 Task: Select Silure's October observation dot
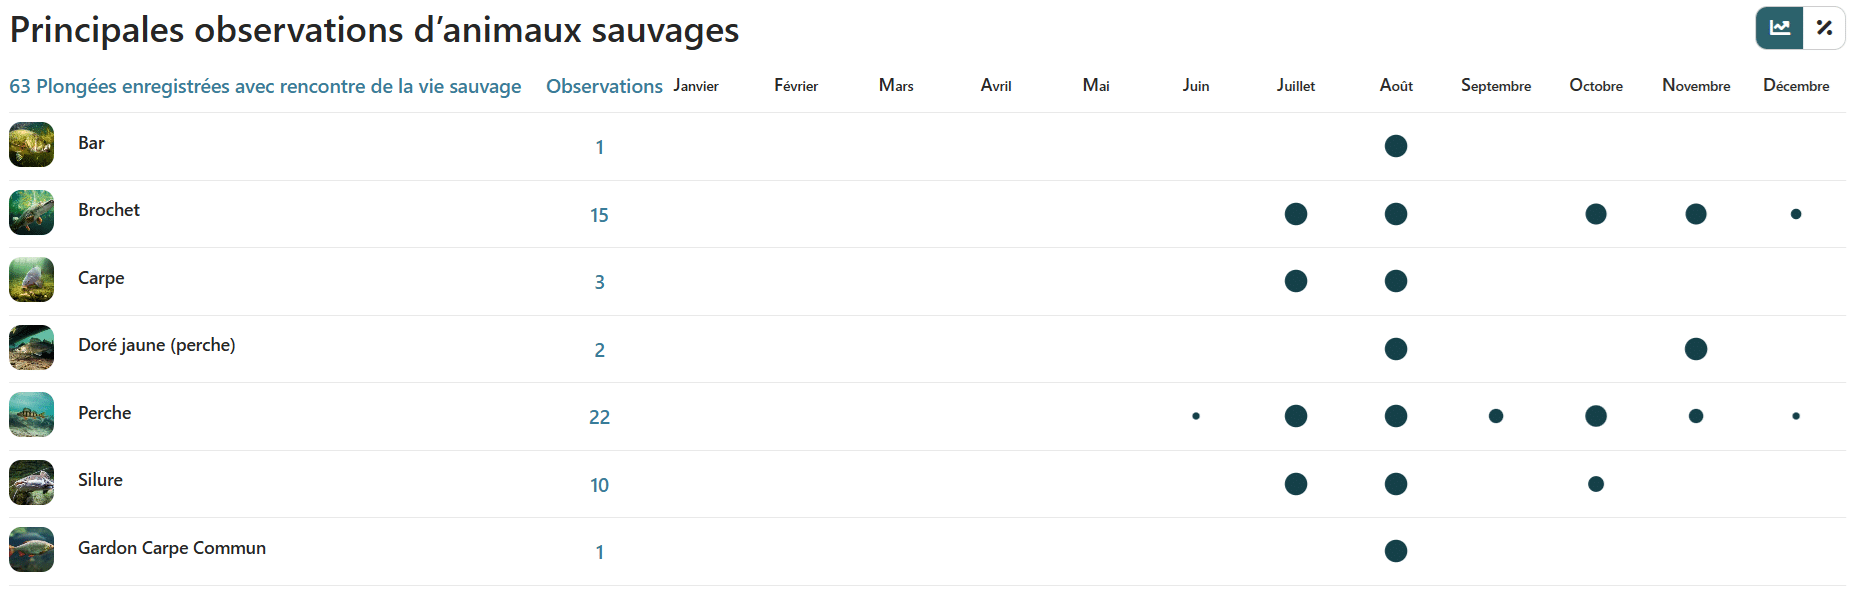(x=1596, y=484)
